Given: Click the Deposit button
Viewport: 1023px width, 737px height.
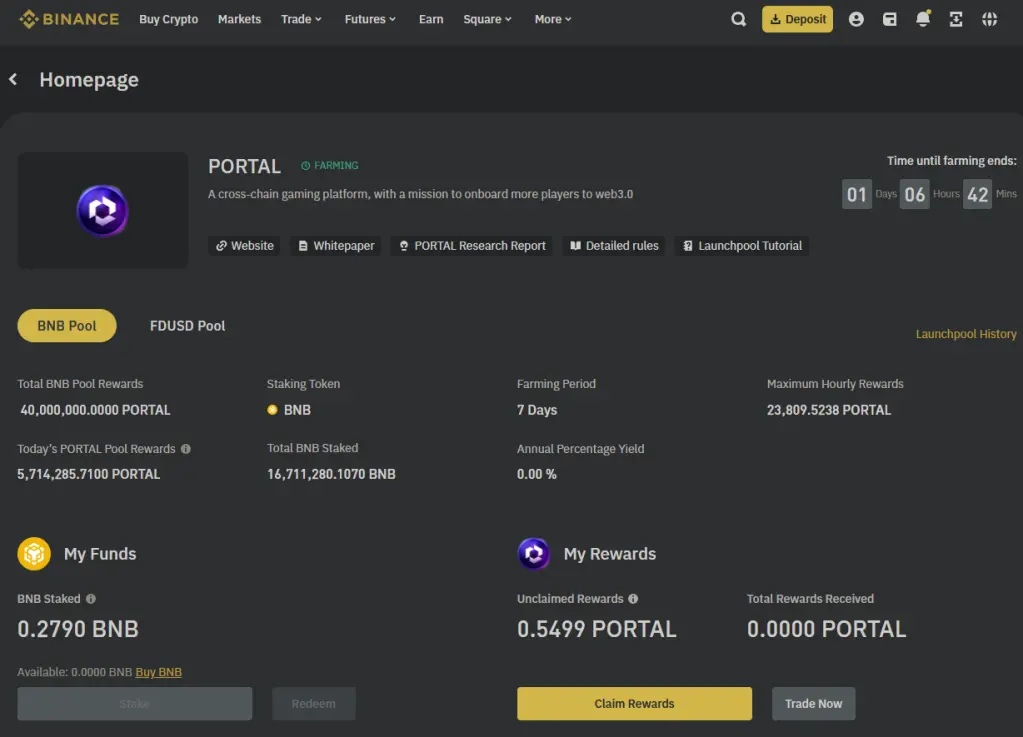Looking at the screenshot, I should click(797, 20).
